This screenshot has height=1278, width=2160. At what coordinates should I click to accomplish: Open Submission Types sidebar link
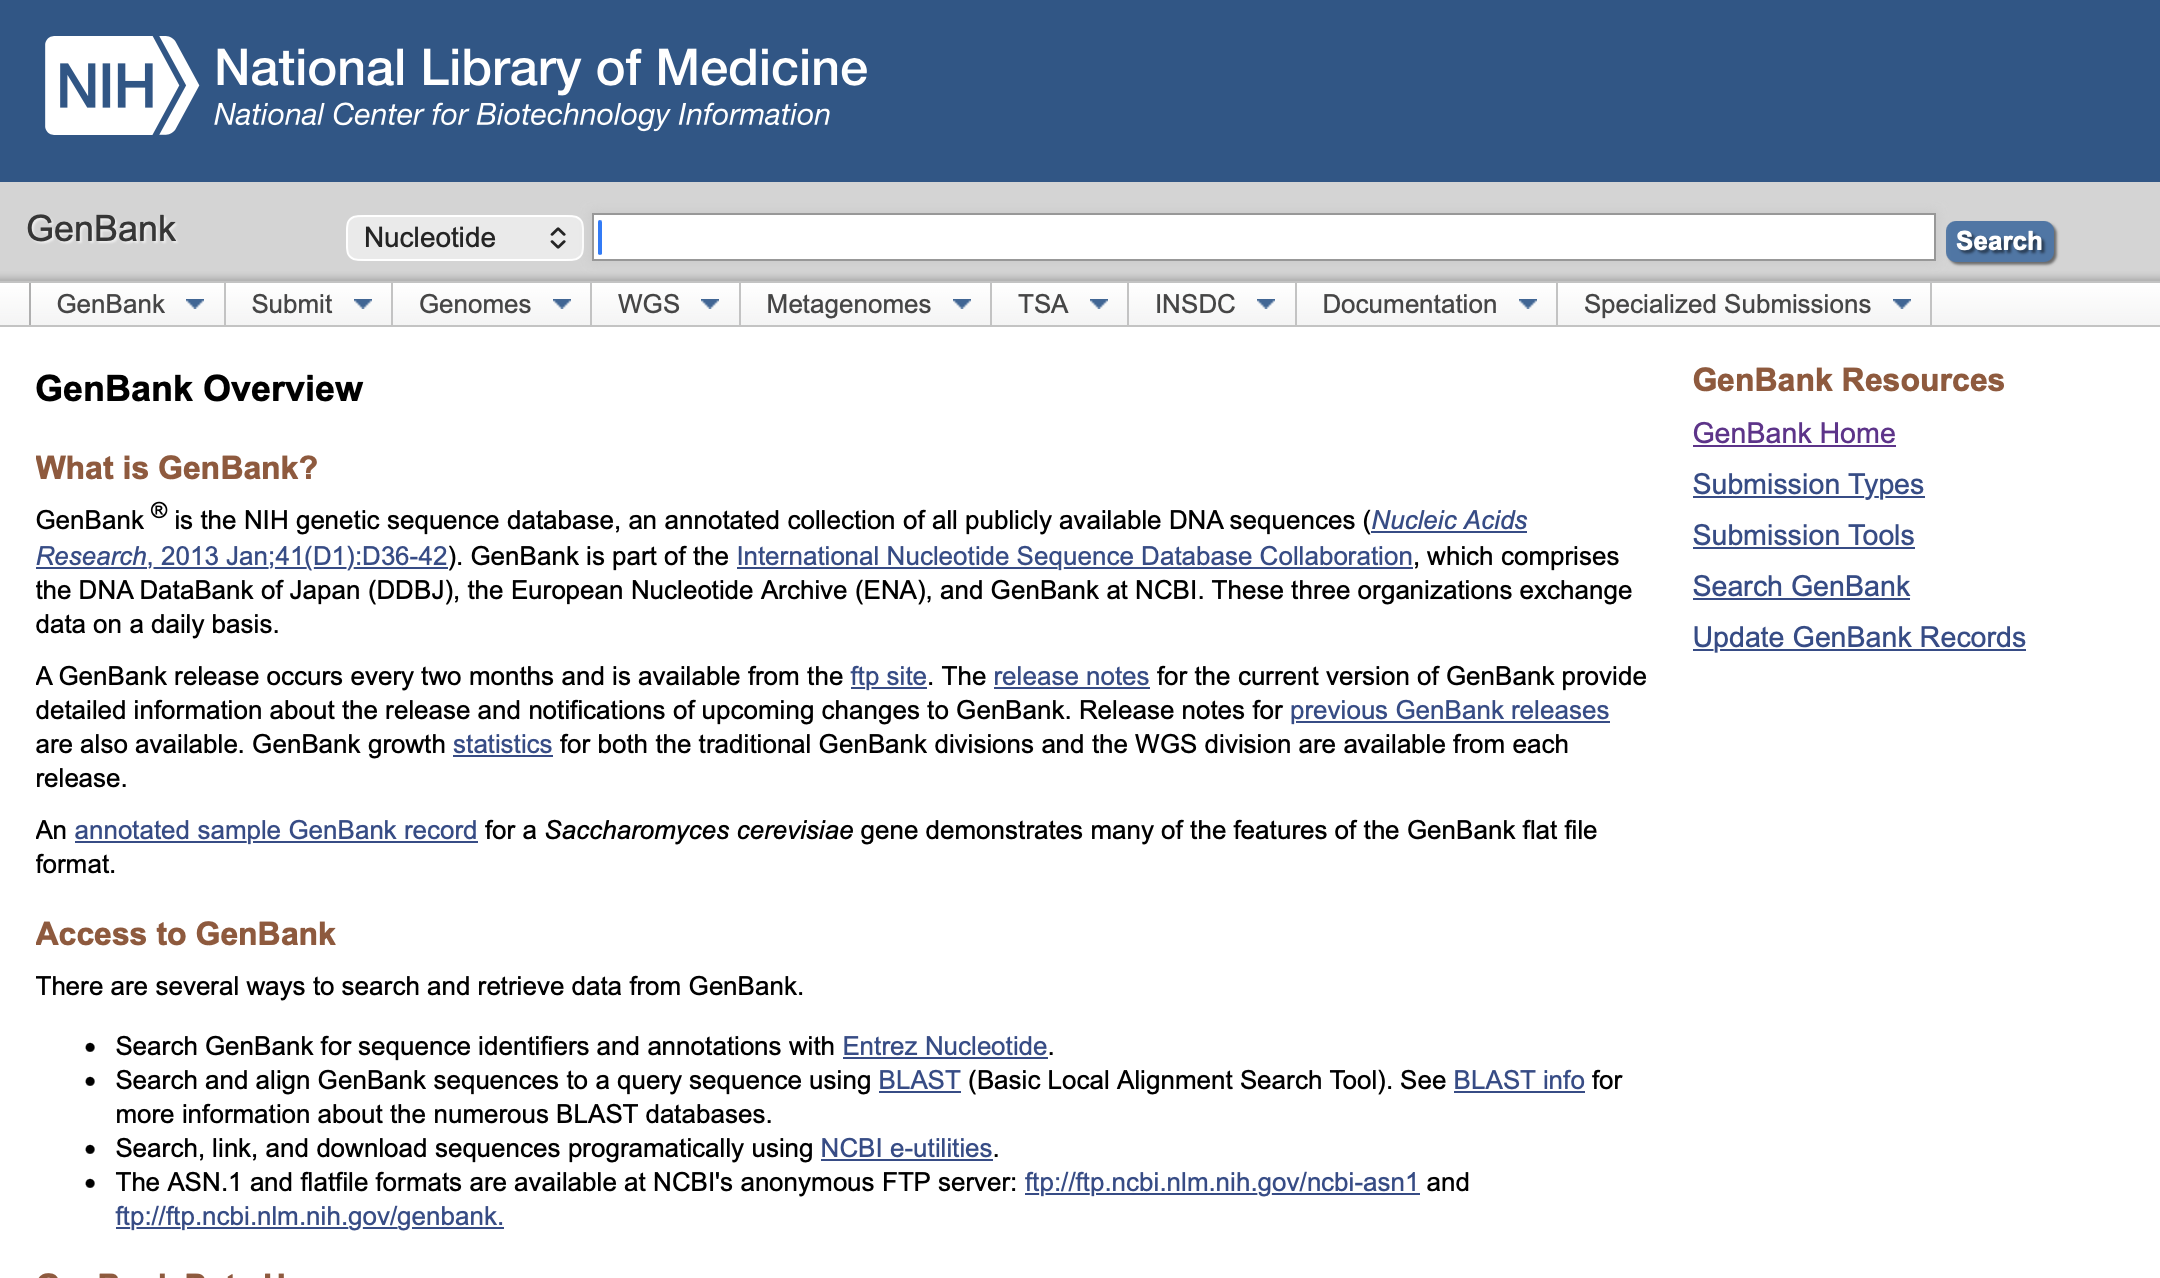1808,484
